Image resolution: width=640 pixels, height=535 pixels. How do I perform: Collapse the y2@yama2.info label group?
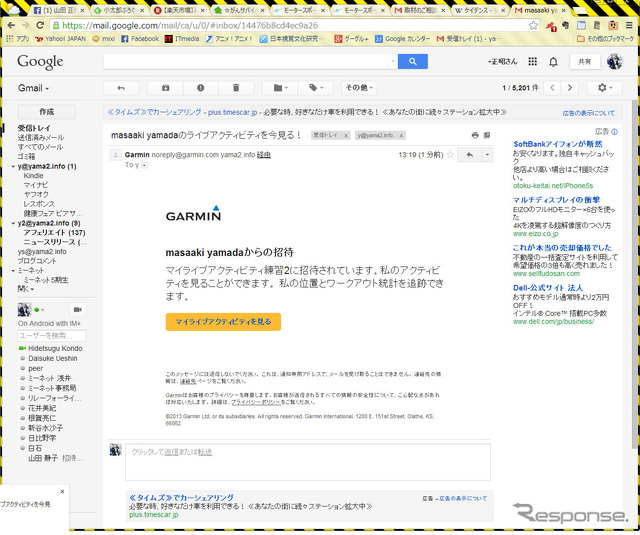(x=13, y=223)
